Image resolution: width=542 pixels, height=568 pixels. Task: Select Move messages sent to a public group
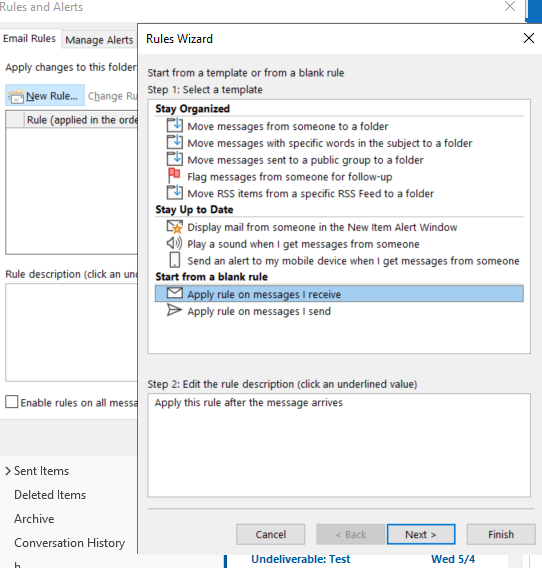tap(305, 160)
